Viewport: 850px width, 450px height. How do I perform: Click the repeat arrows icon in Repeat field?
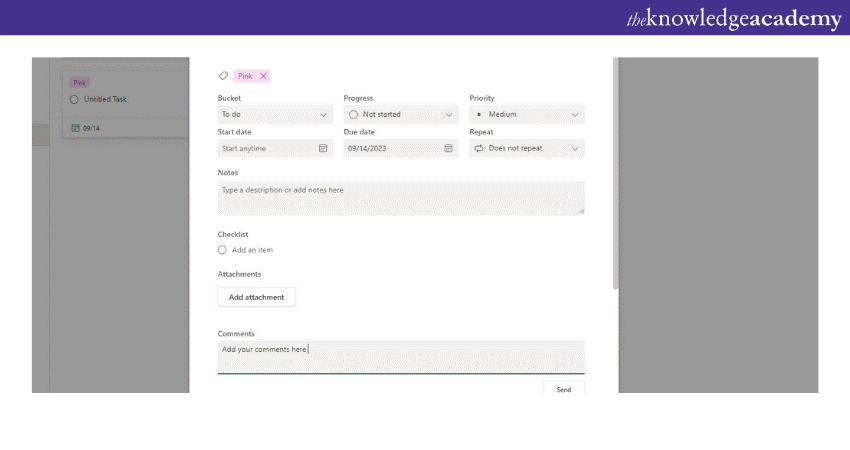tap(479, 148)
